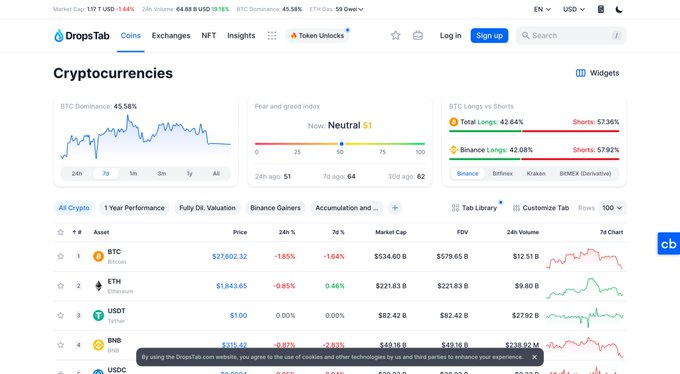Expand the Rows 100 dropdown
The height and width of the screenshot is (374, 680).
(x=612, y=208)
